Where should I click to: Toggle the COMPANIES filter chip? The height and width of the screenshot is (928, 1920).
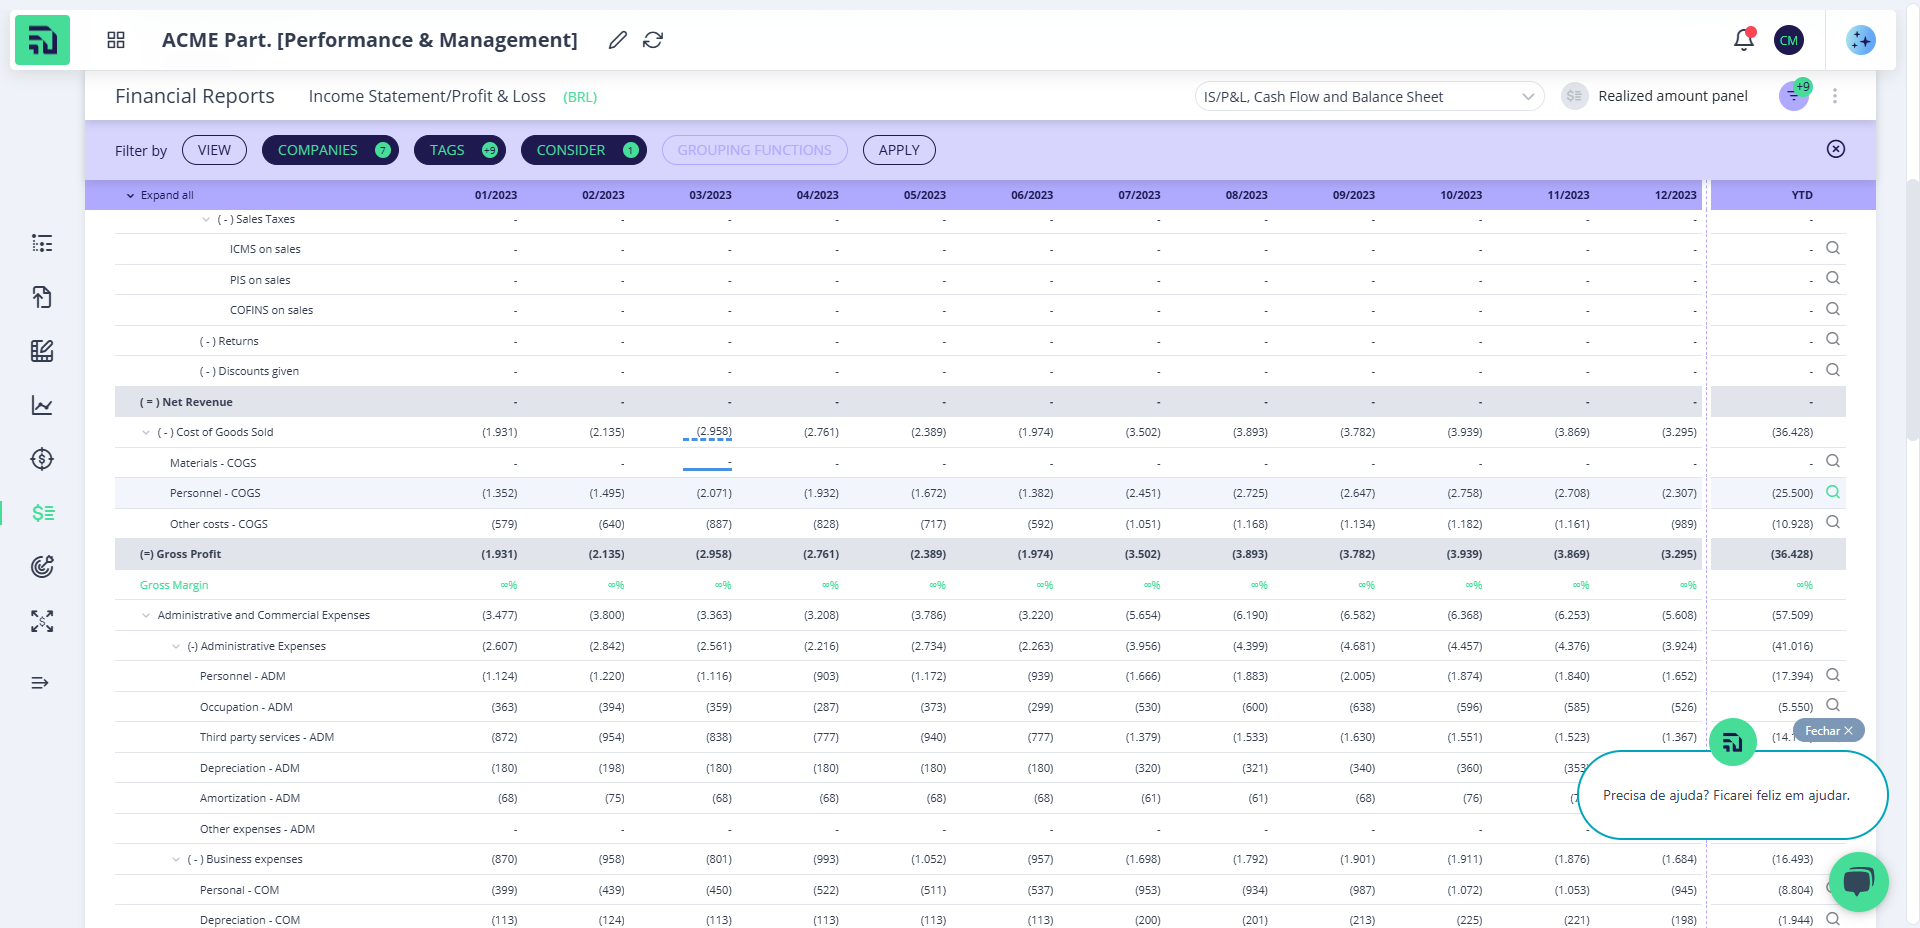coord(330,150)
